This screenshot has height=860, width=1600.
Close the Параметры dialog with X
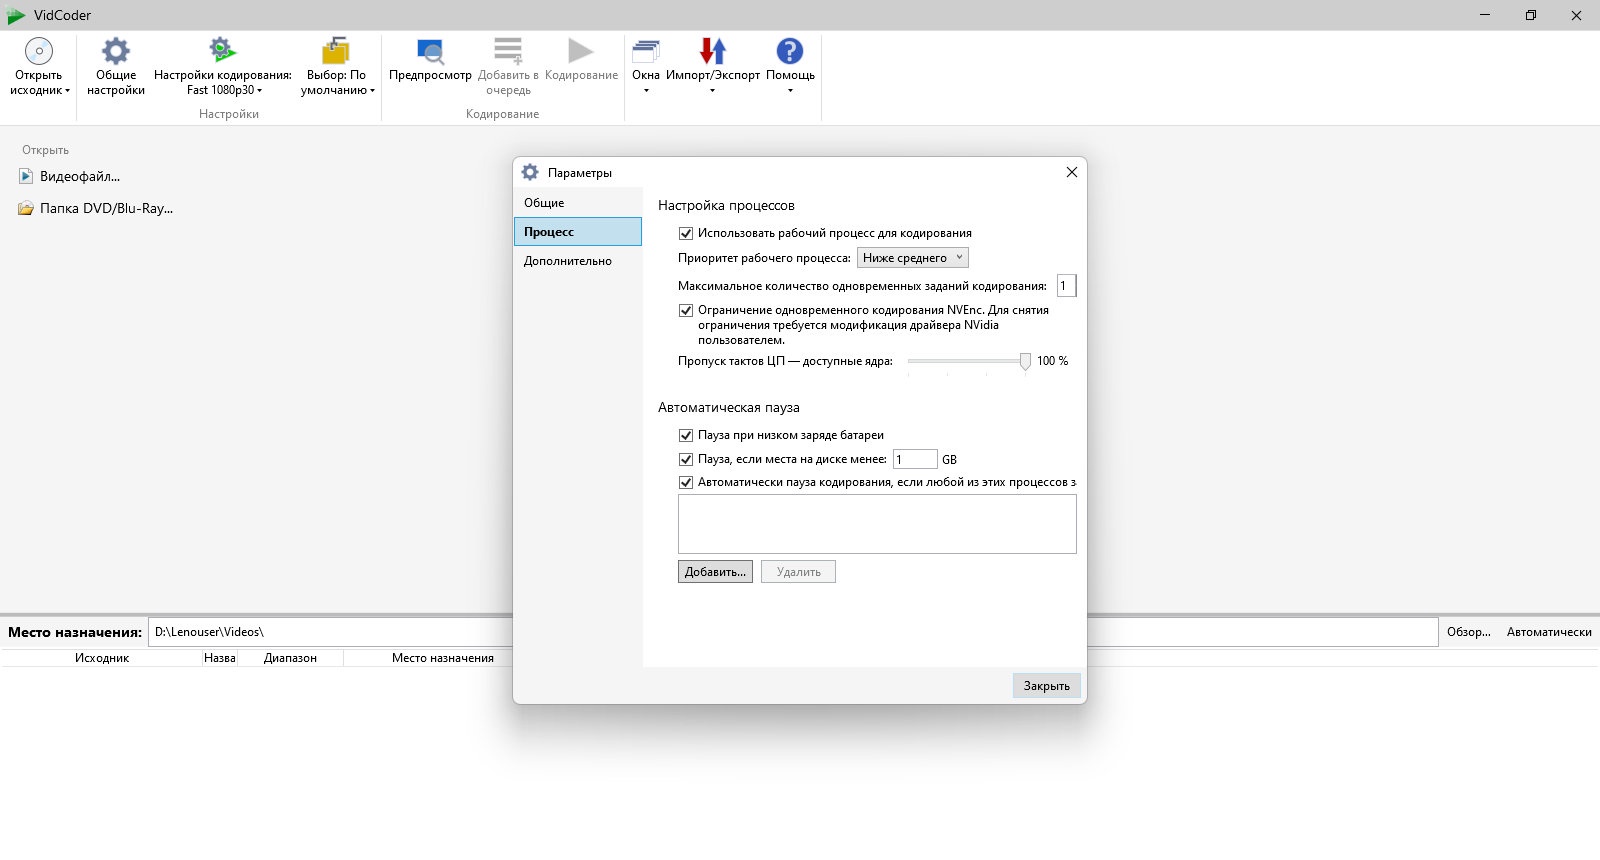pos(1071,172)
